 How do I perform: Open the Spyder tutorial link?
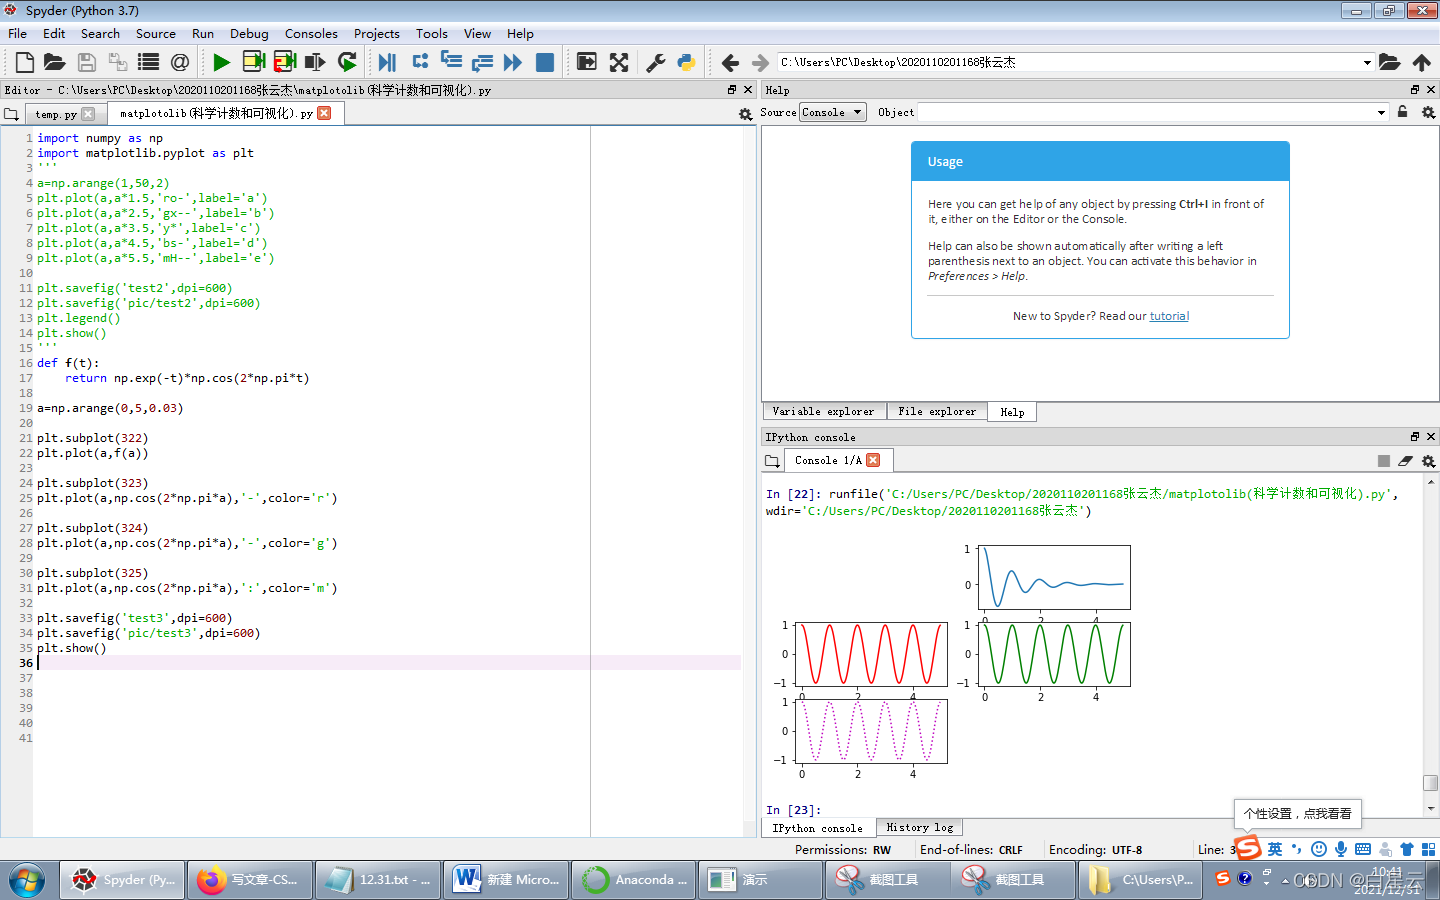1169,316
